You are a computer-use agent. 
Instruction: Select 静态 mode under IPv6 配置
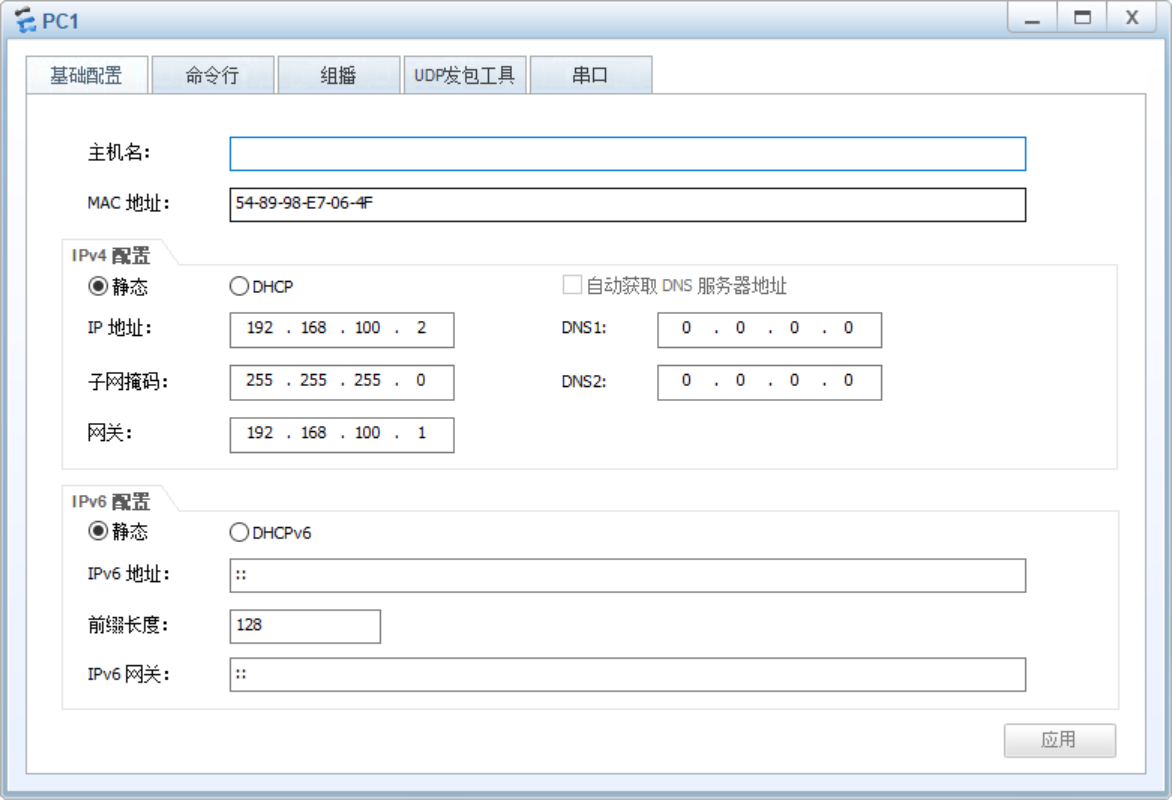click(x=95, y=533)
